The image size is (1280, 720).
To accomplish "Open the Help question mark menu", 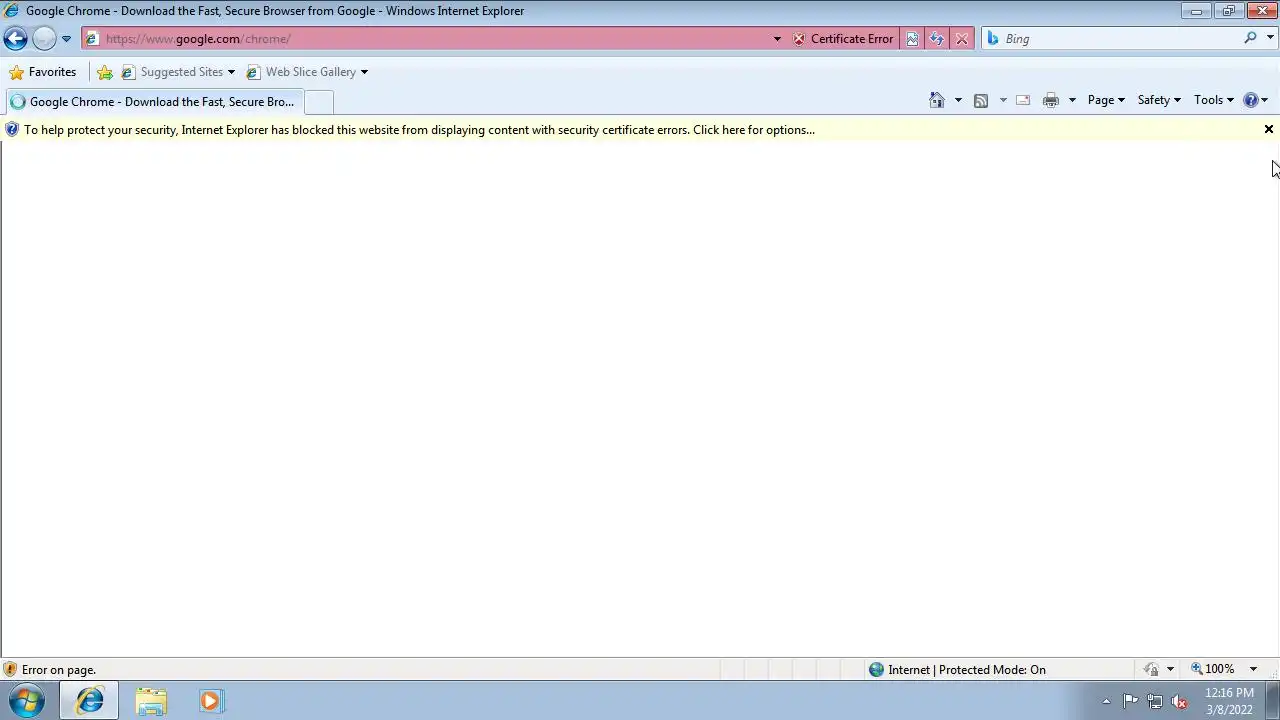I will tap(1255, 100).
